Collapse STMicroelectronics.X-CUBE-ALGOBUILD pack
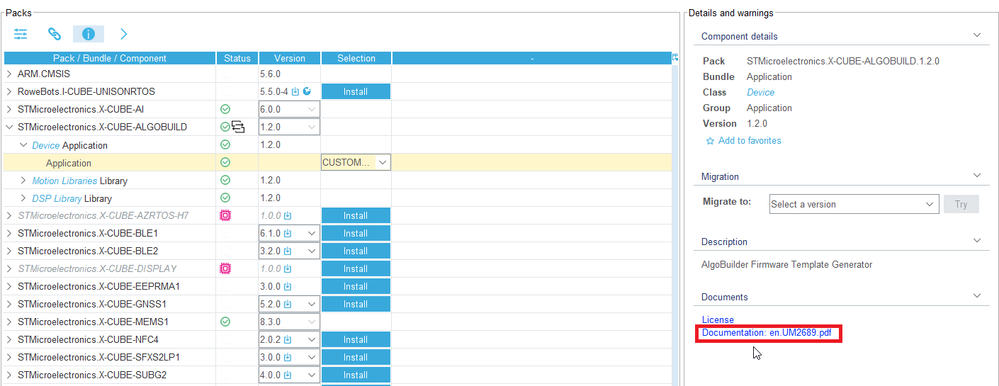 9,127
